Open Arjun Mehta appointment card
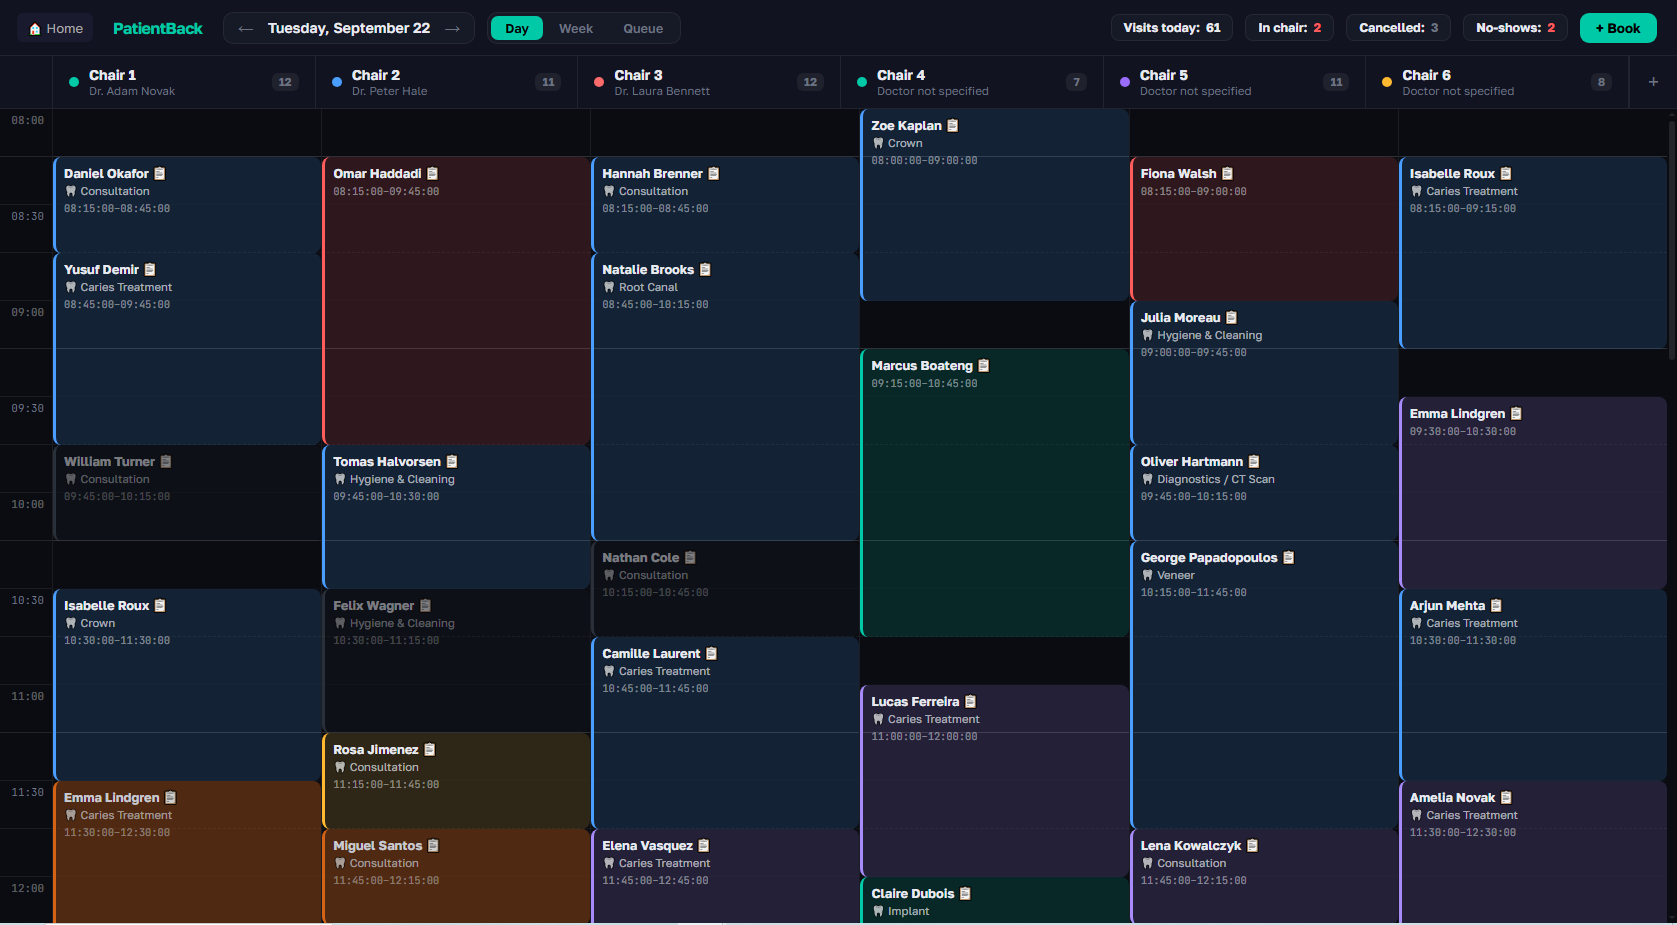 [1533, 684]
